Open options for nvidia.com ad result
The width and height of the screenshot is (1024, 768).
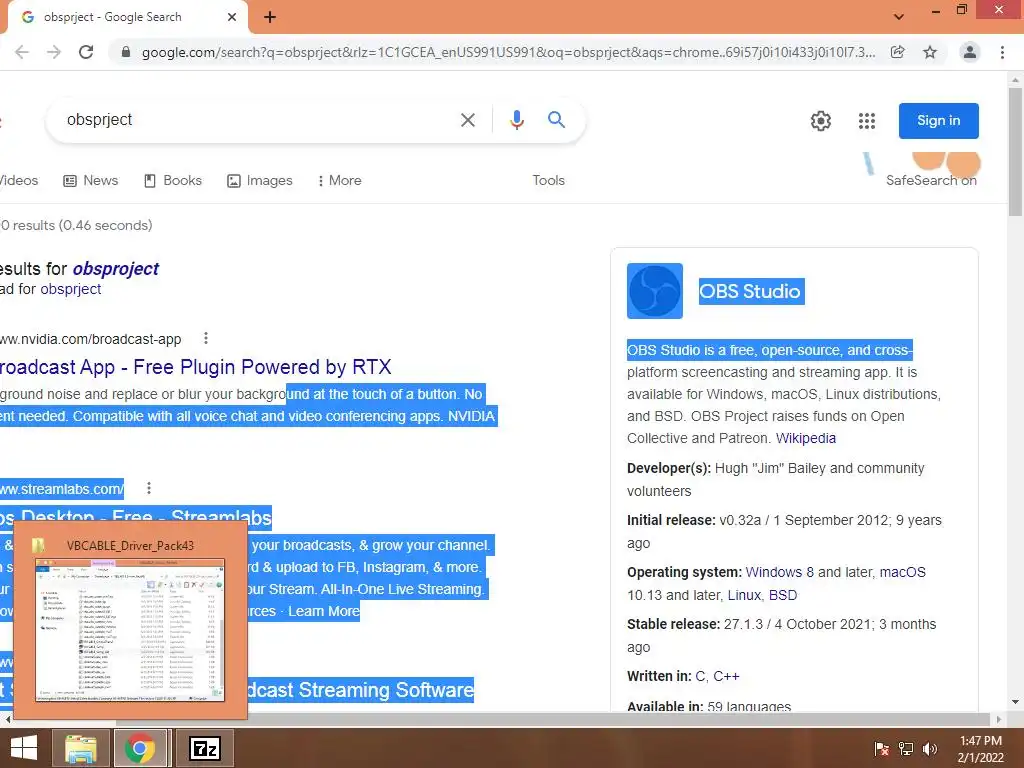(206, 338)
